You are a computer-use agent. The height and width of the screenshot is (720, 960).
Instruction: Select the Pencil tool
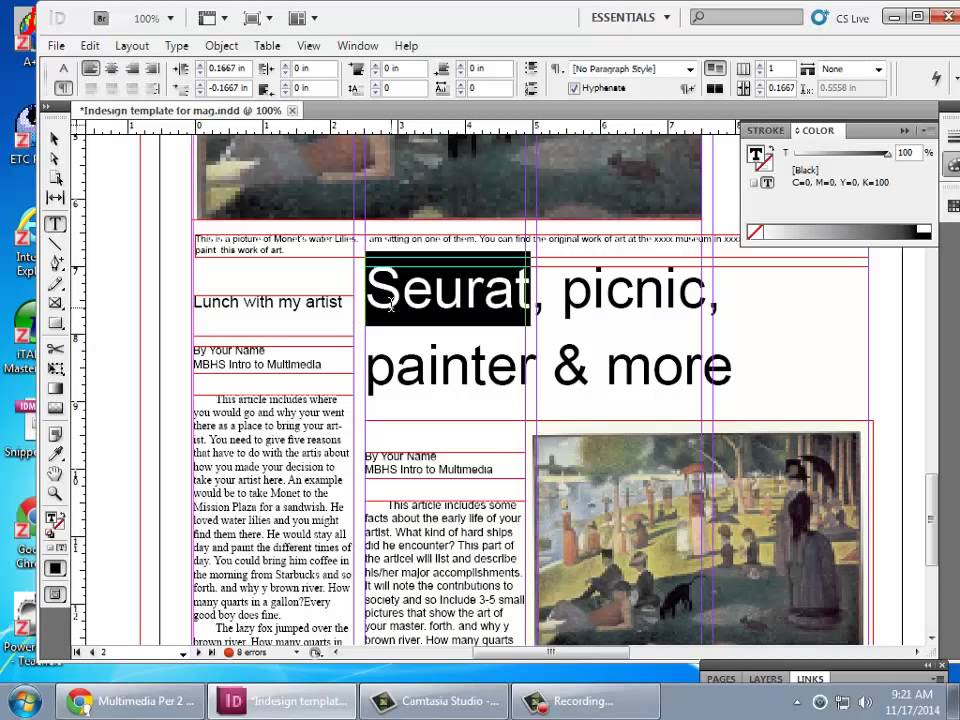click(54, 283)
